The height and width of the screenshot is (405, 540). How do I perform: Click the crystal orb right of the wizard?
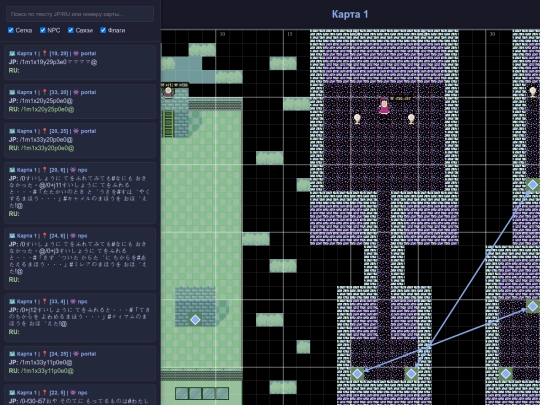[411, 119]
